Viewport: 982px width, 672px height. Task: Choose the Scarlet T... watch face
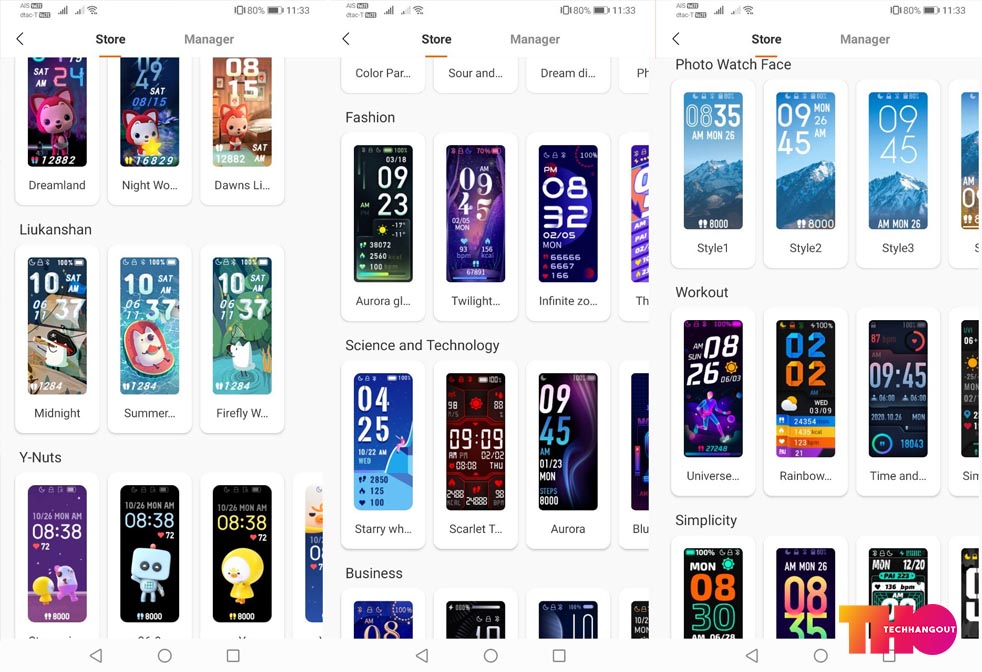tap(476, 455)
